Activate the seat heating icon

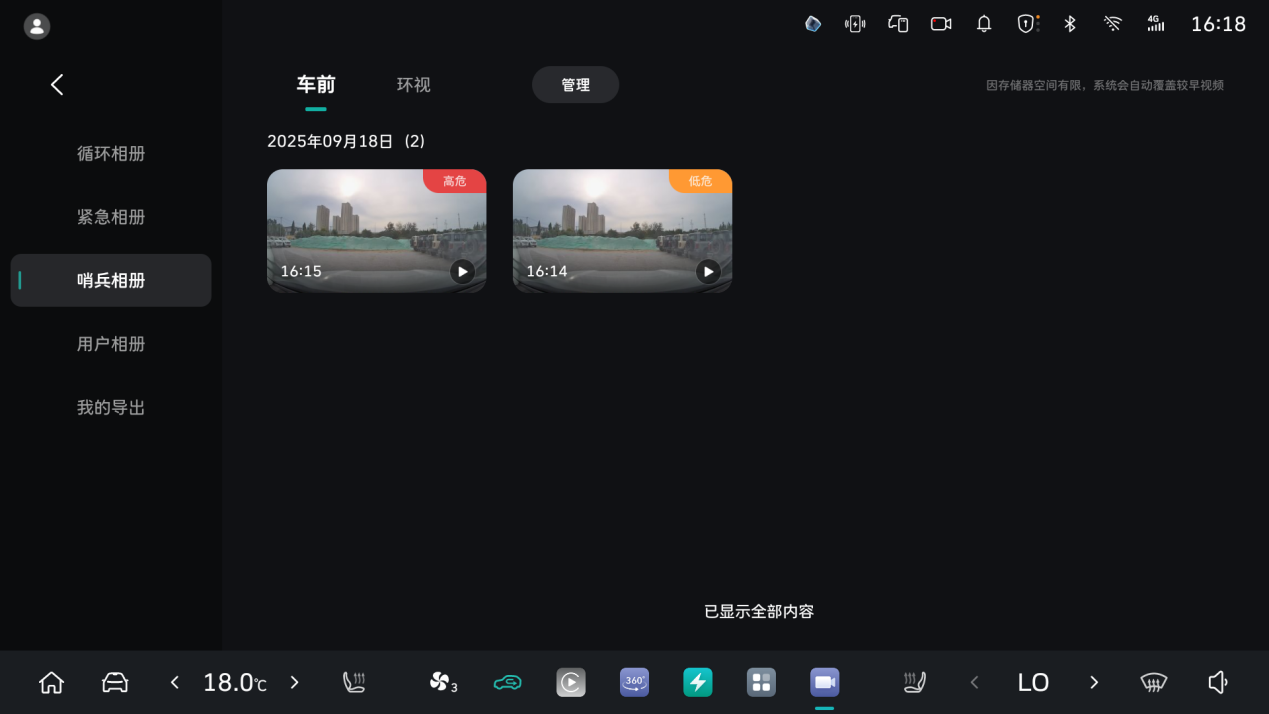(354, 682)
